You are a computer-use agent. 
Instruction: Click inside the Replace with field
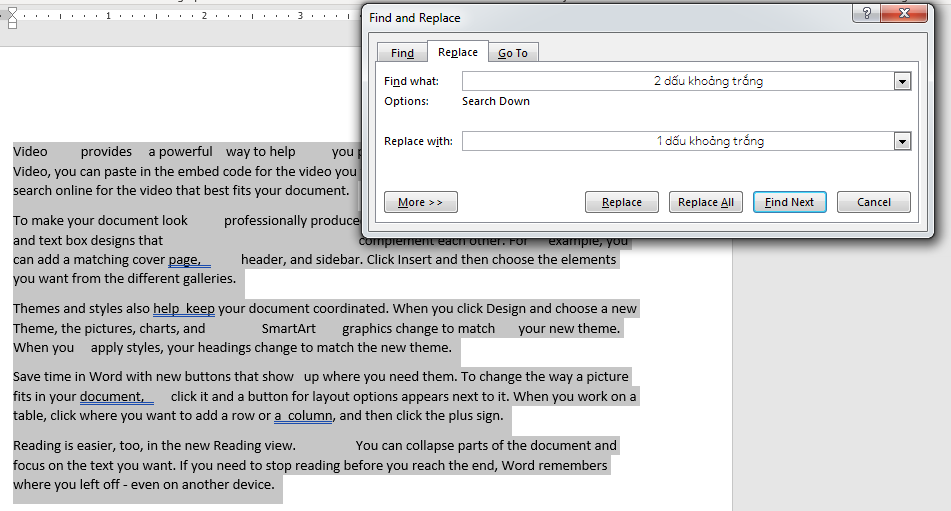pos(678,141)
